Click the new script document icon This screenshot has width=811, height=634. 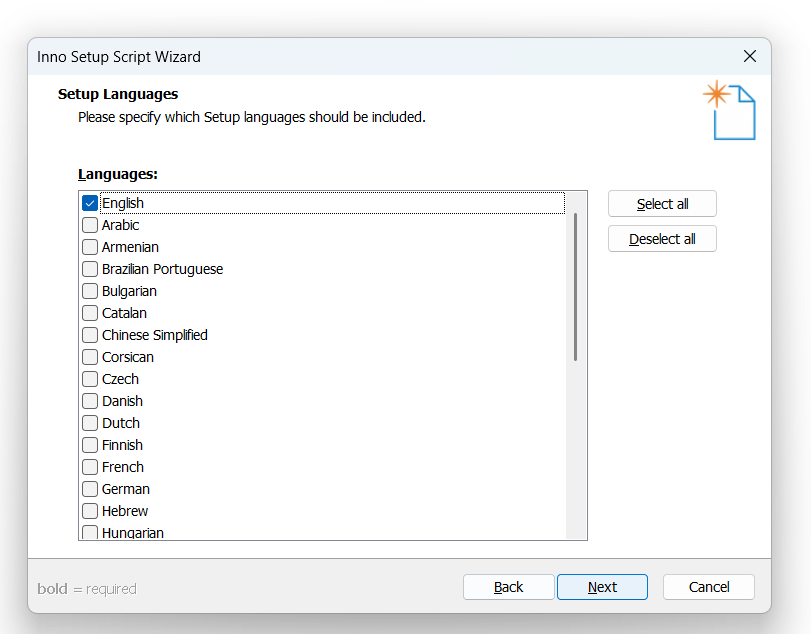click(729, 111)
